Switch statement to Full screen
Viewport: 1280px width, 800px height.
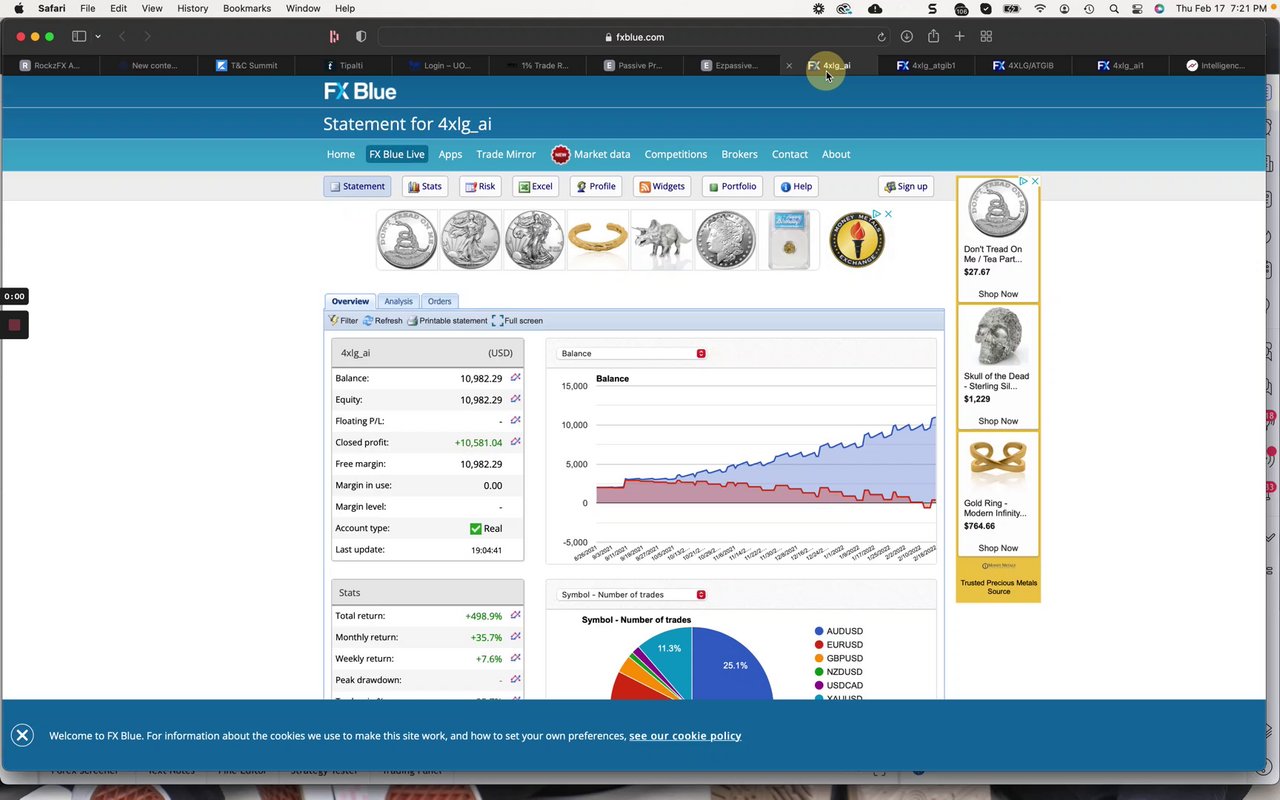(x=517, y=321)
